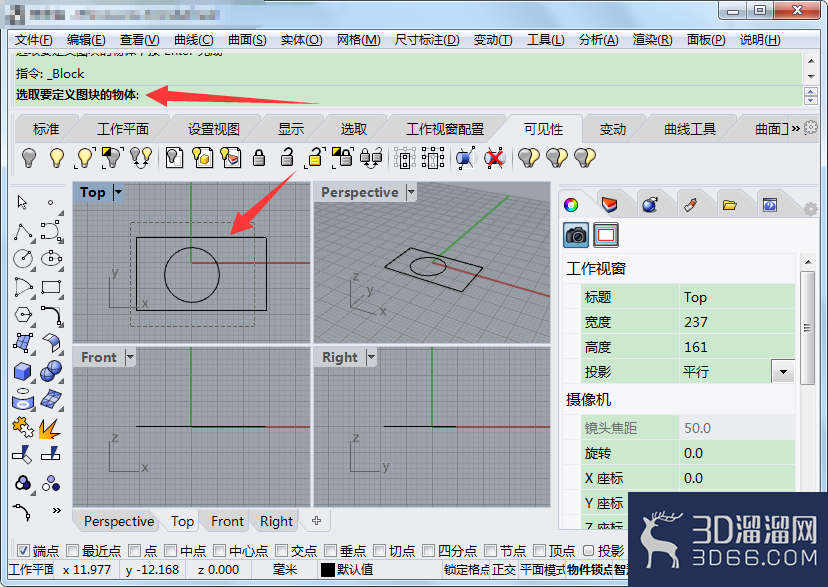Select the Box solid tool
Image resolution: width=828 pixels, height=587 pixels.
[x=22, y=372]
